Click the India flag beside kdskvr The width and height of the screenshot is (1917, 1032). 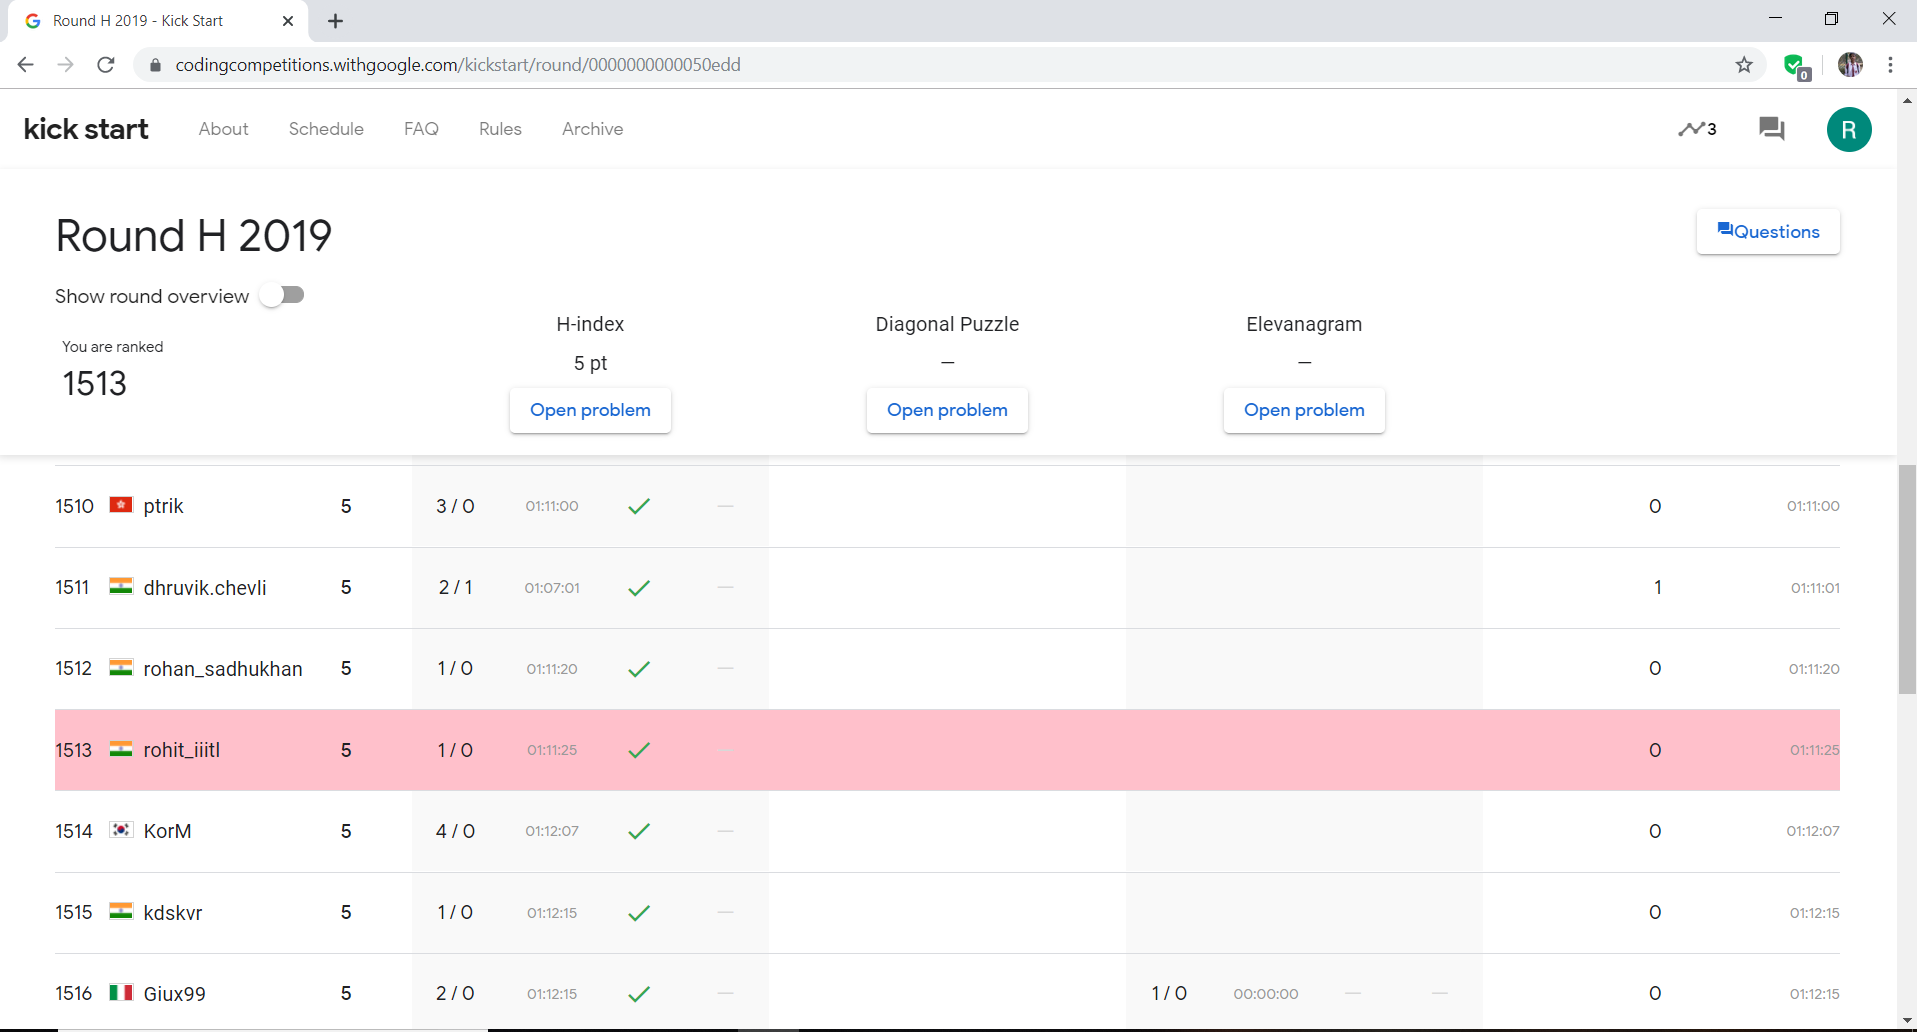[x=121, y=911]
